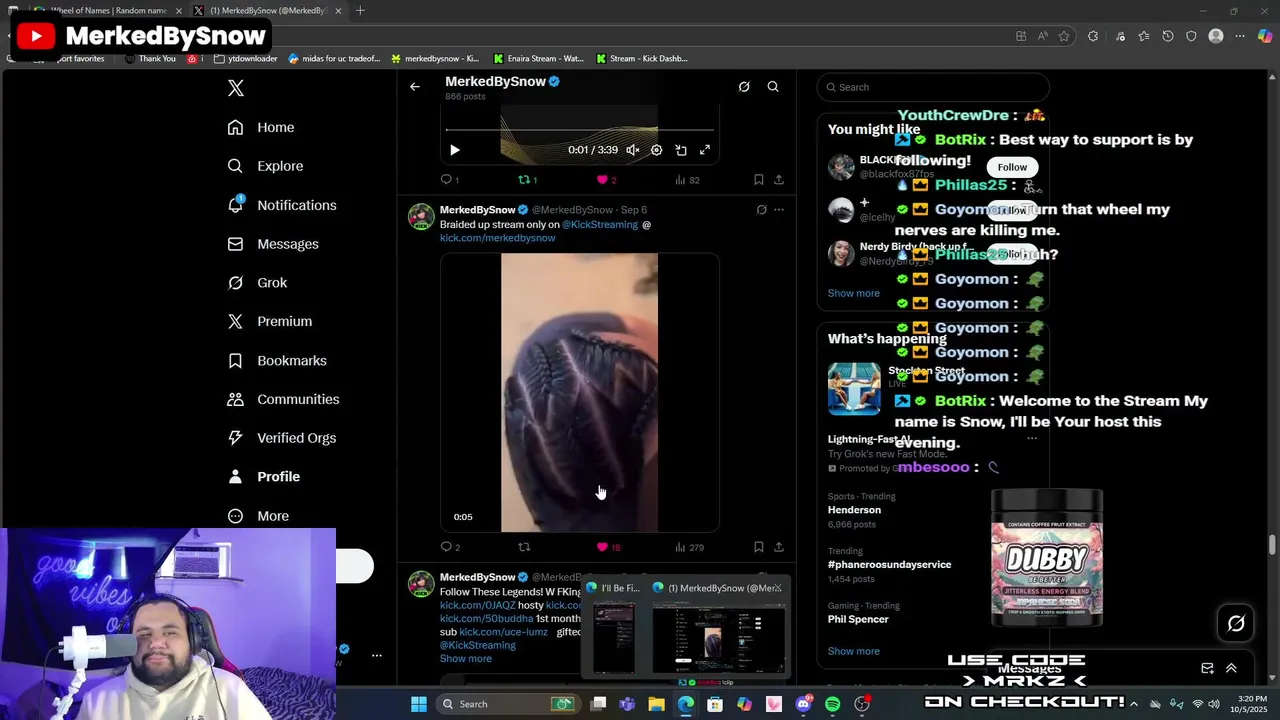Reply to the post with 1 comment
This screenshot has height=720, width=1280.
tap(449, 180)
